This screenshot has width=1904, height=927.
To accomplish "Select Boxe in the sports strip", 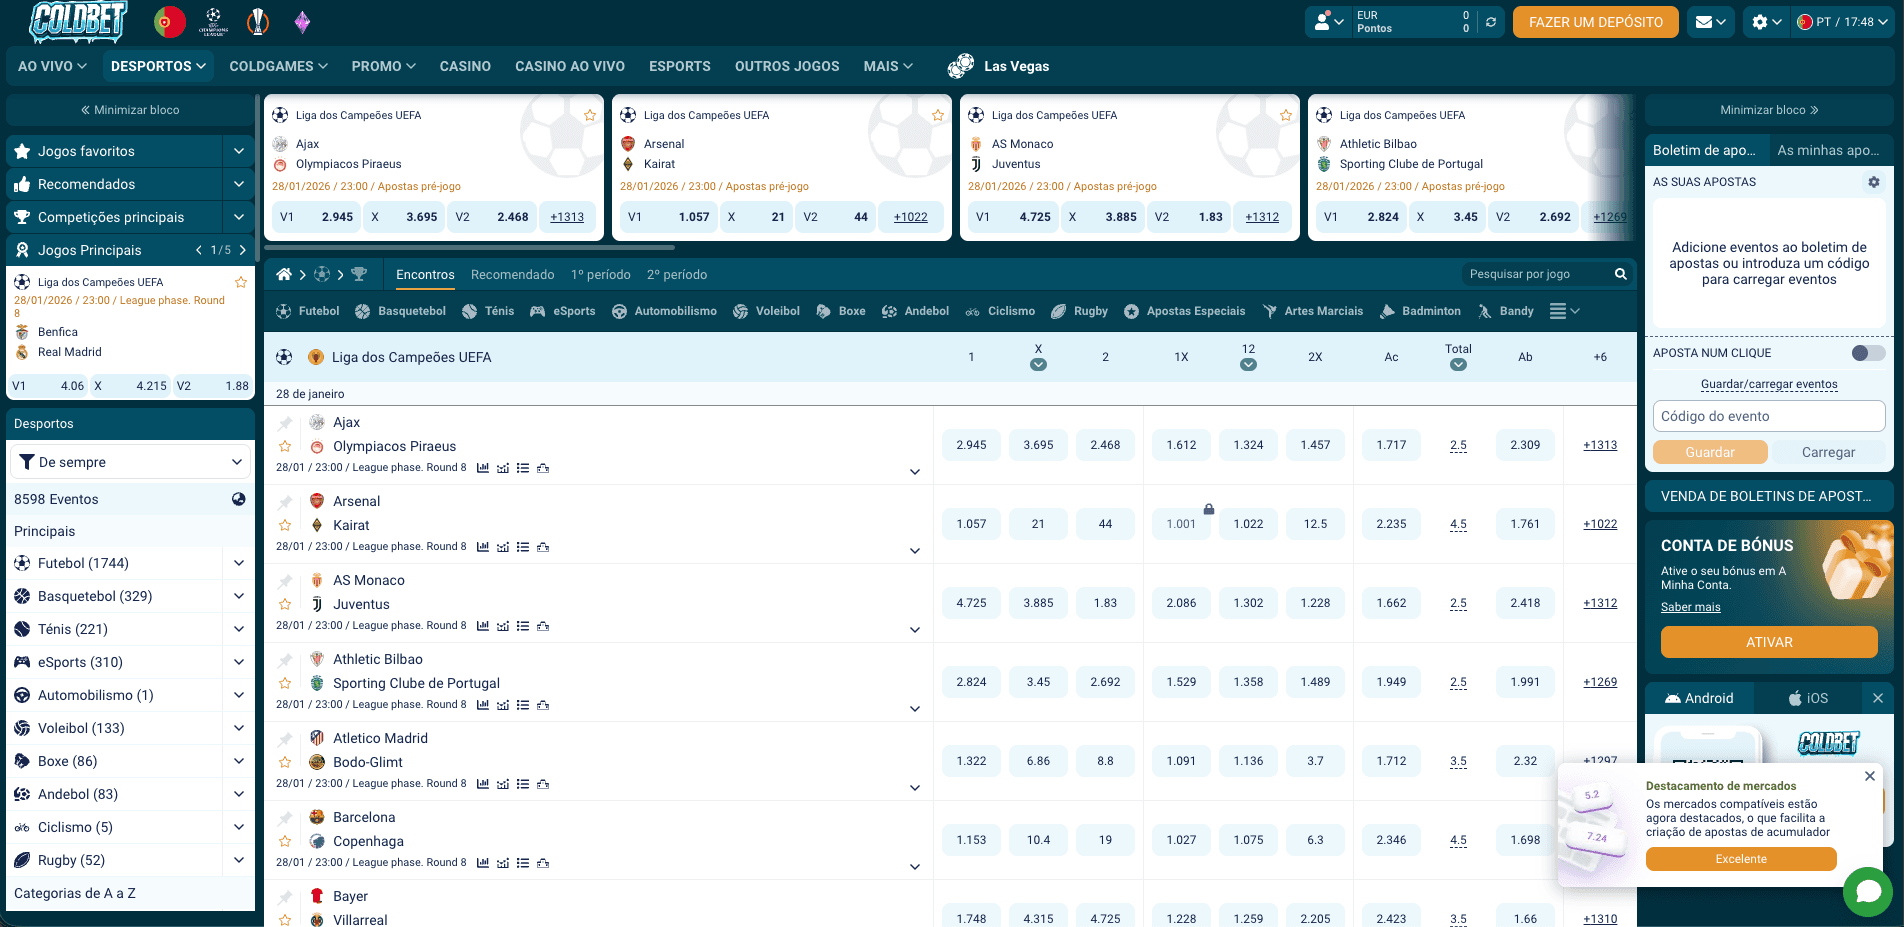I will click(x=841, y=311).
